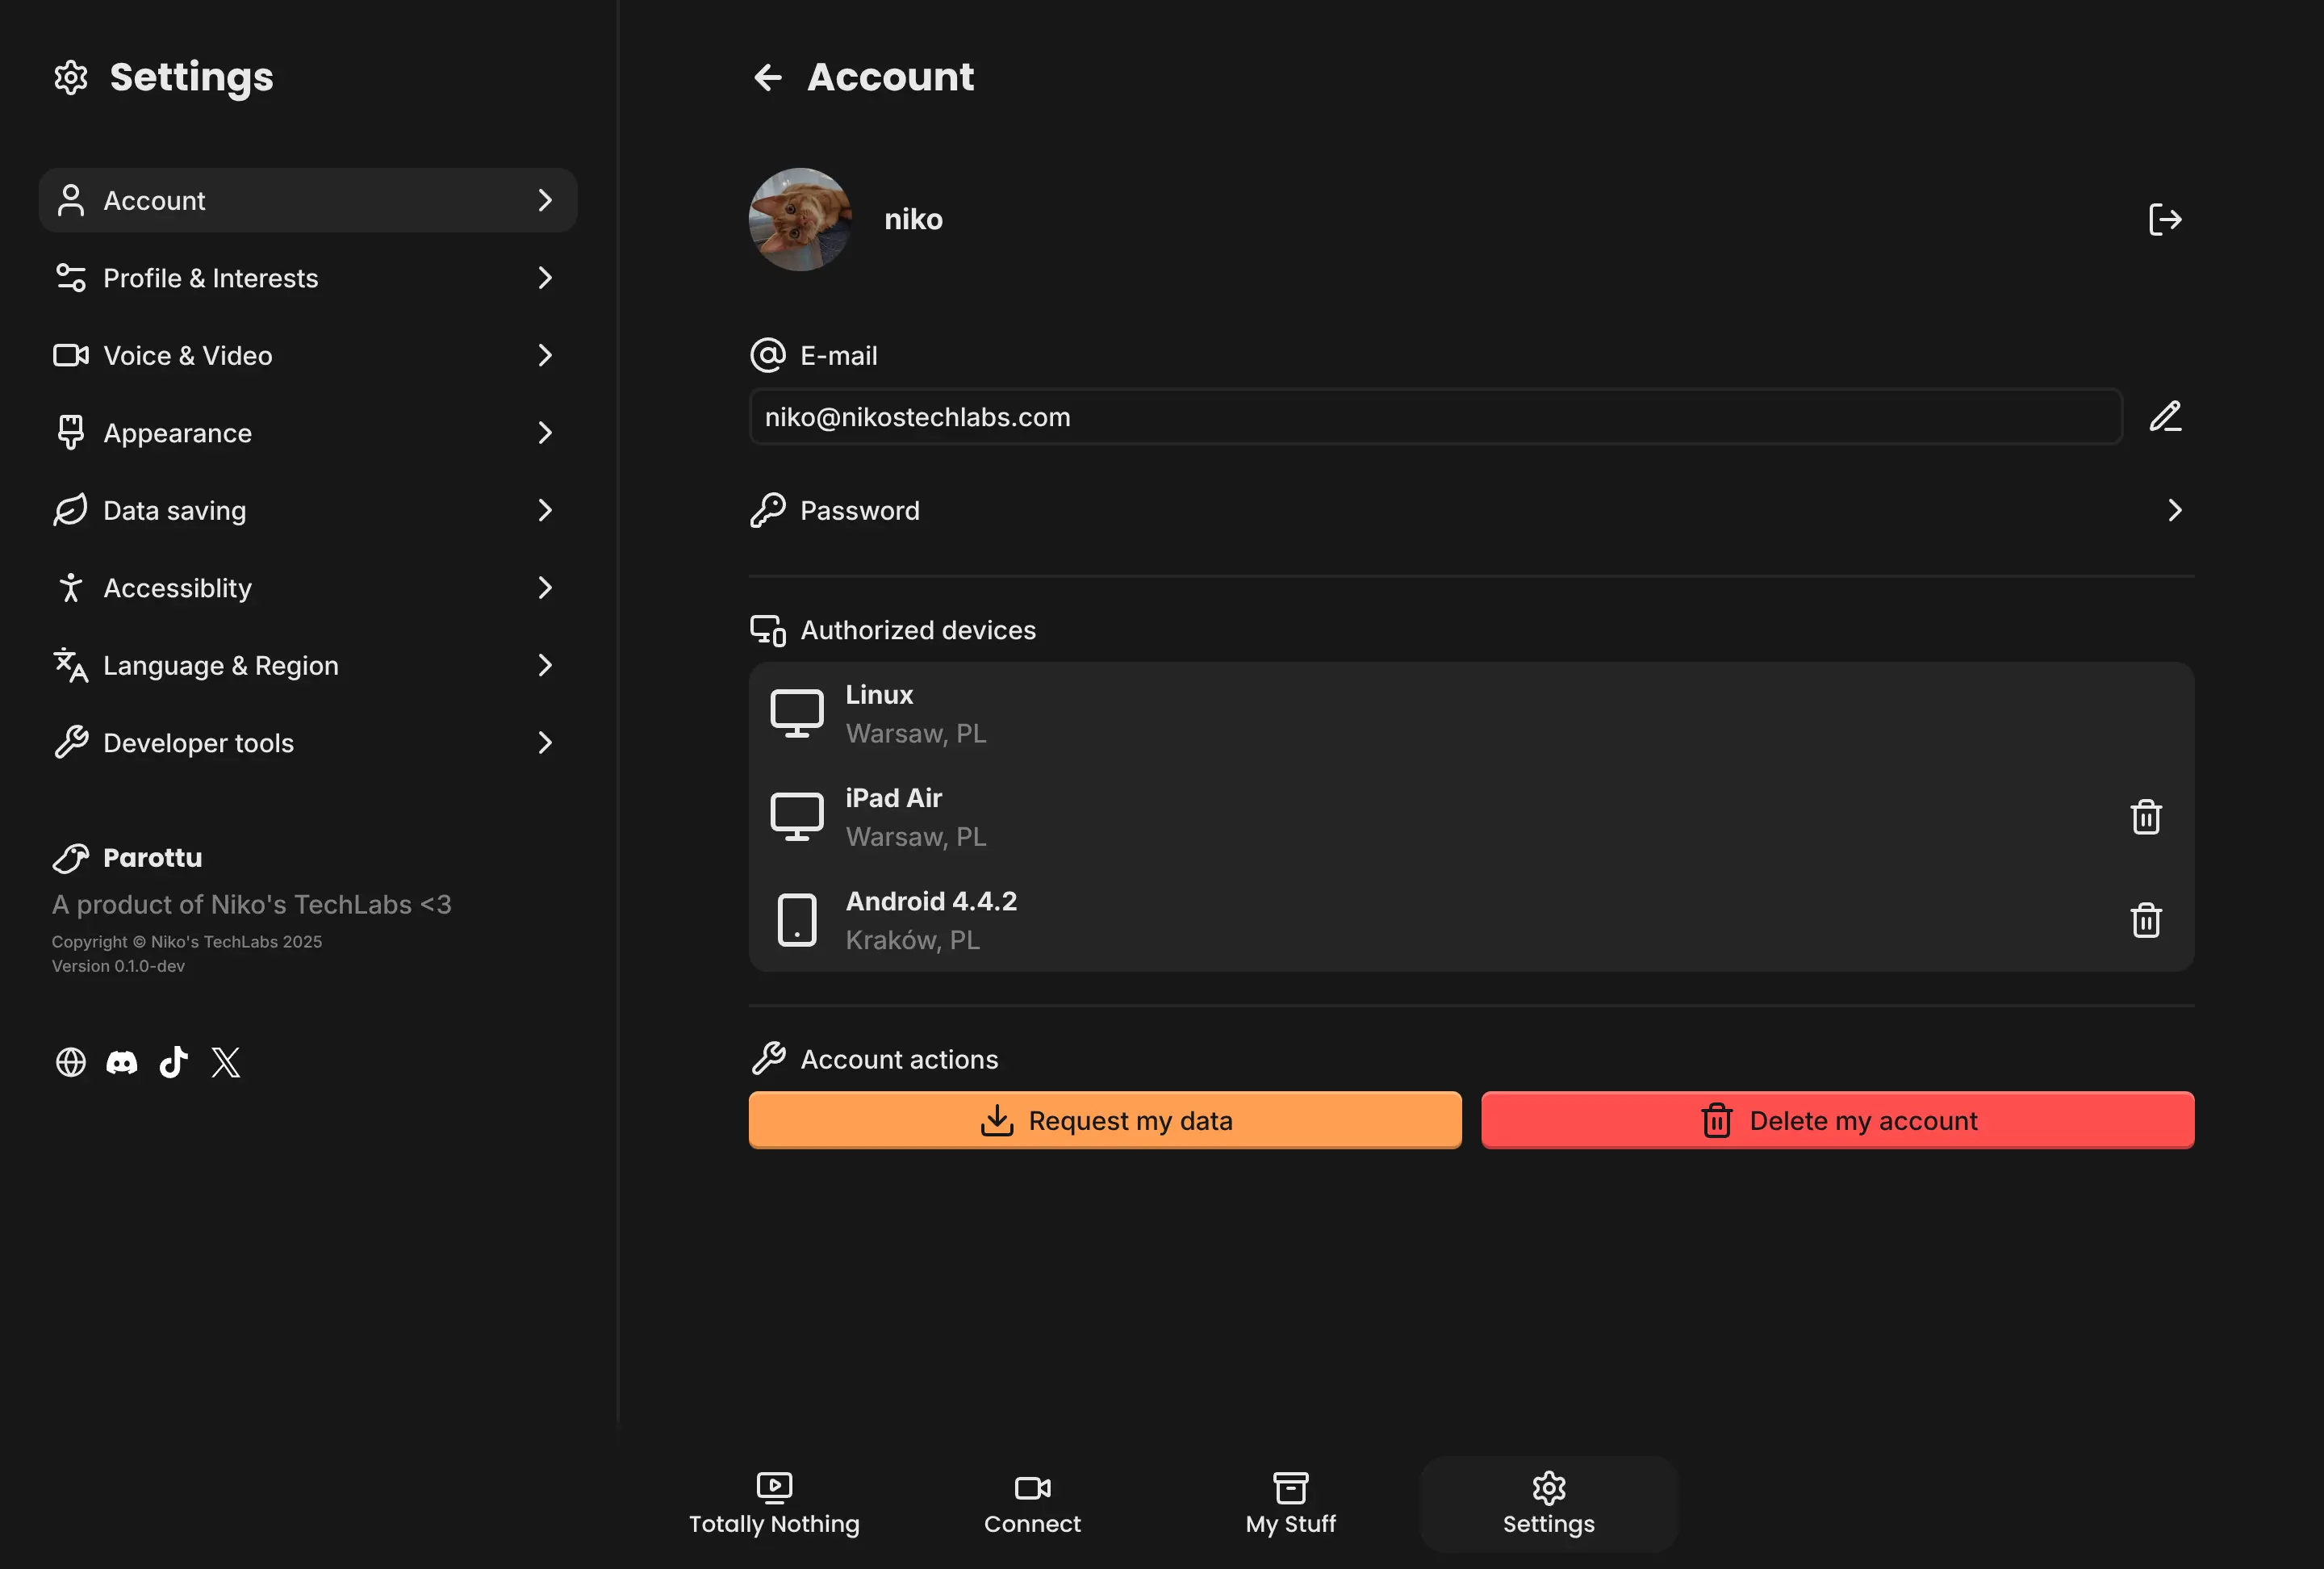Click the Linux desktop monitor icon
This screenshot has height=1569, width=2324.
797,714
